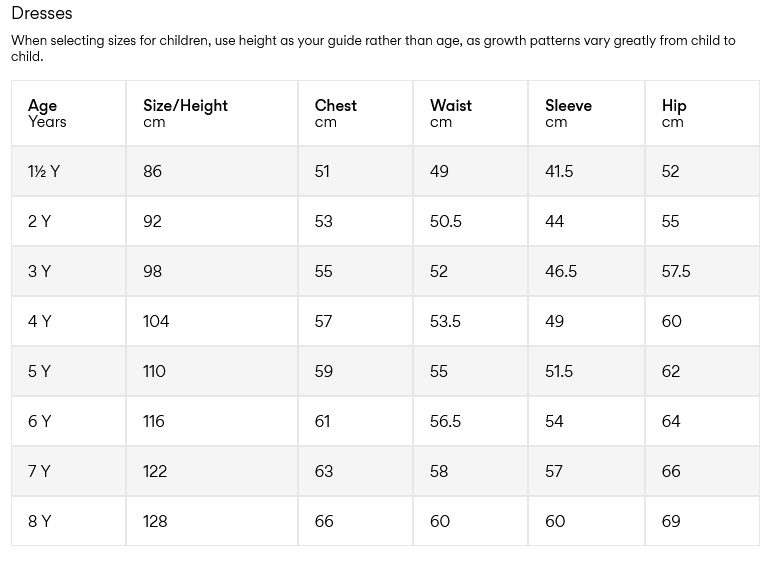The height and width of the screenshot is (562, 760).
Task: Click the 2 Y age cell
Action: point(39,221)
